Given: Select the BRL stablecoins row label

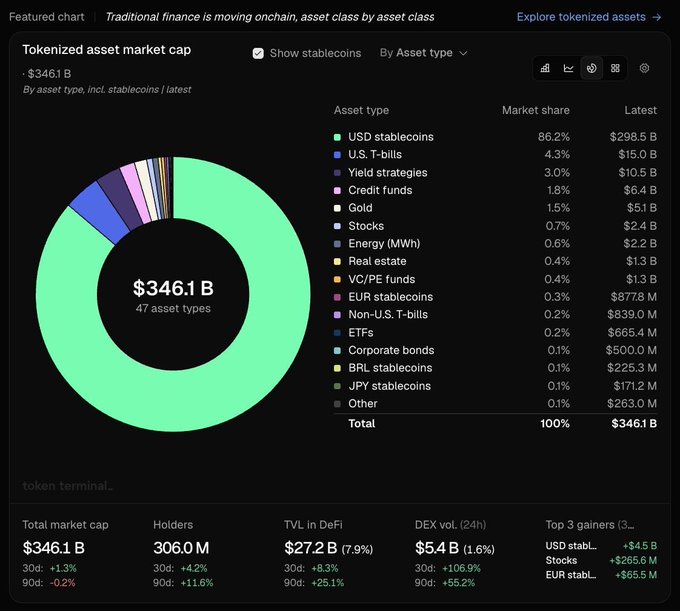Looking at the screenshot, I should tap(390, 368).
